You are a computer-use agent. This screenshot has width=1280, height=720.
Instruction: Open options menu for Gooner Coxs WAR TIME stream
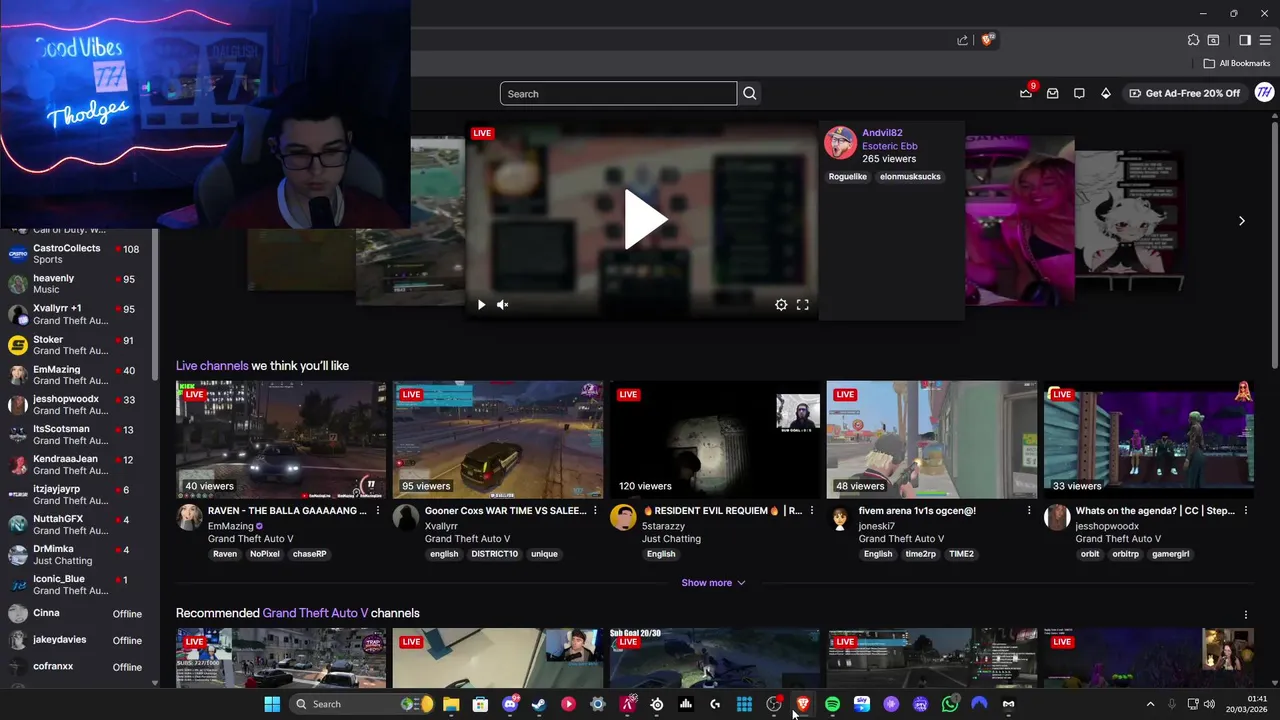(595, 511)
